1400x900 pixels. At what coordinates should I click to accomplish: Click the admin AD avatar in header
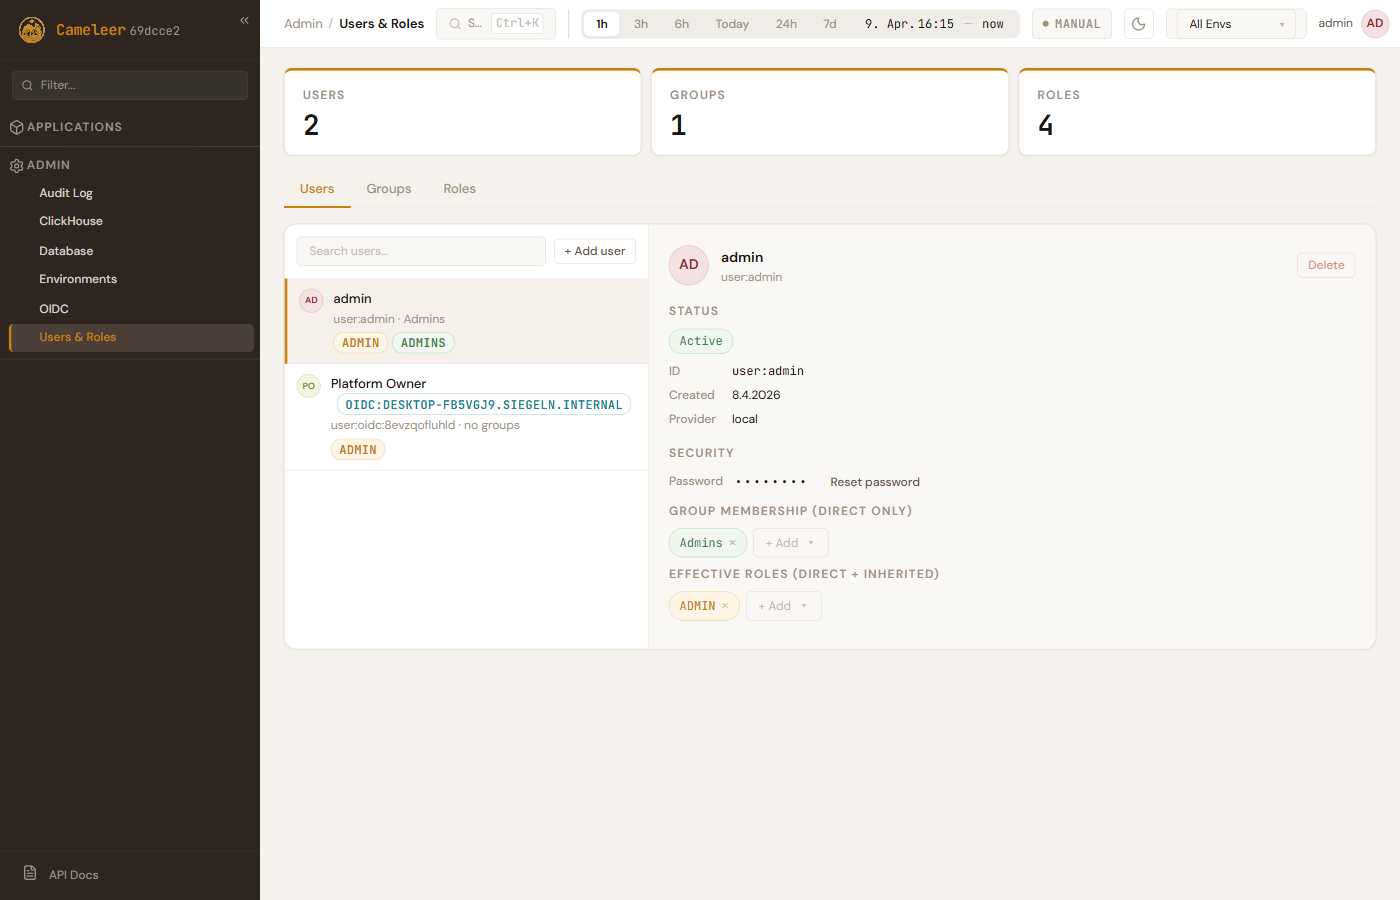(x=1375, y=24)
